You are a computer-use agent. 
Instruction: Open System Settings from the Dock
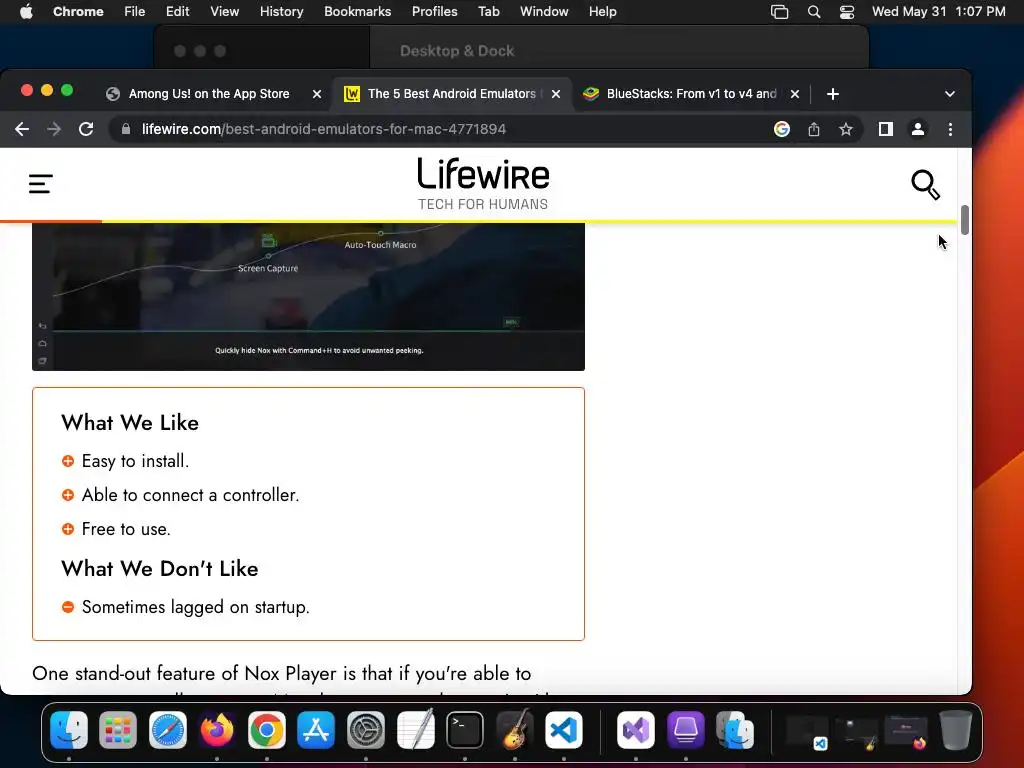pos(366,730)
